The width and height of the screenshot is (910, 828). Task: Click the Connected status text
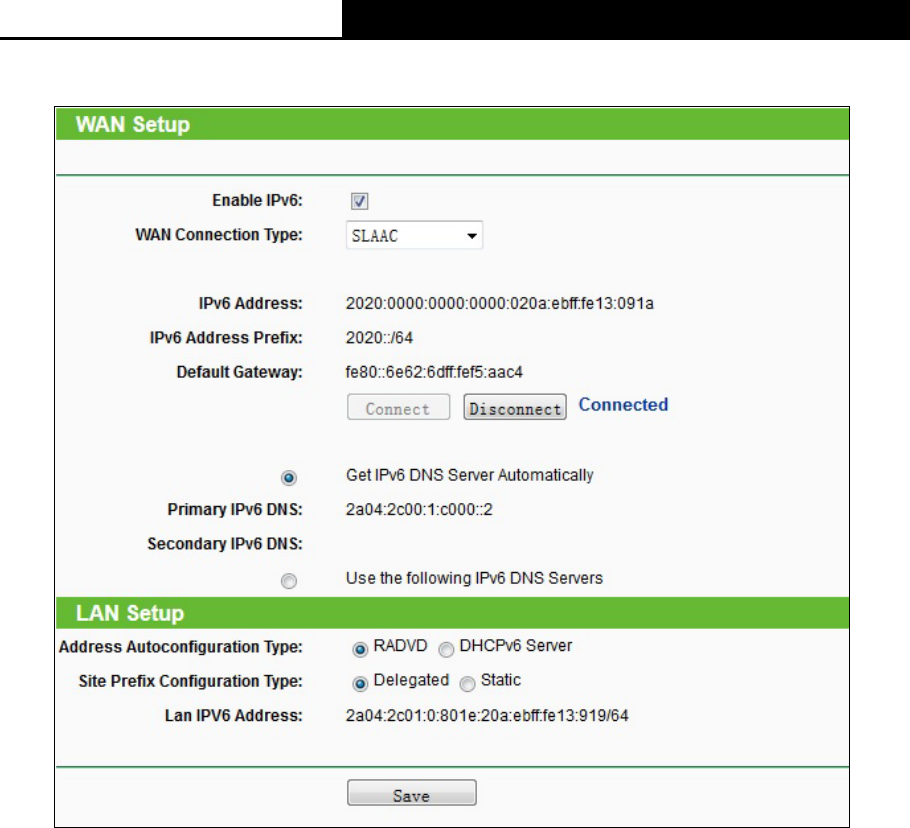pyautogui.click(x=623, y=404)
